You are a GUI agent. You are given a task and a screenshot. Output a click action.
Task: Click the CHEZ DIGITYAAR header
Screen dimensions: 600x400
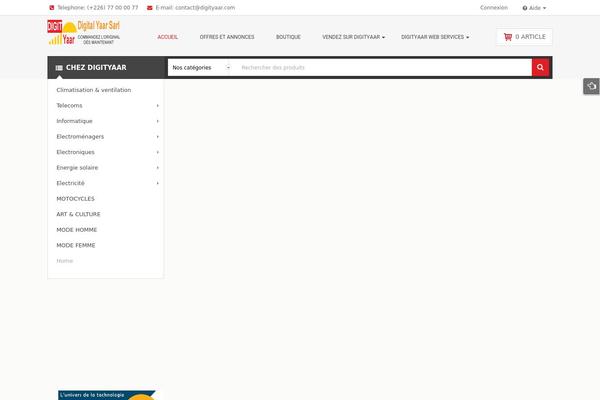point(106,67)
